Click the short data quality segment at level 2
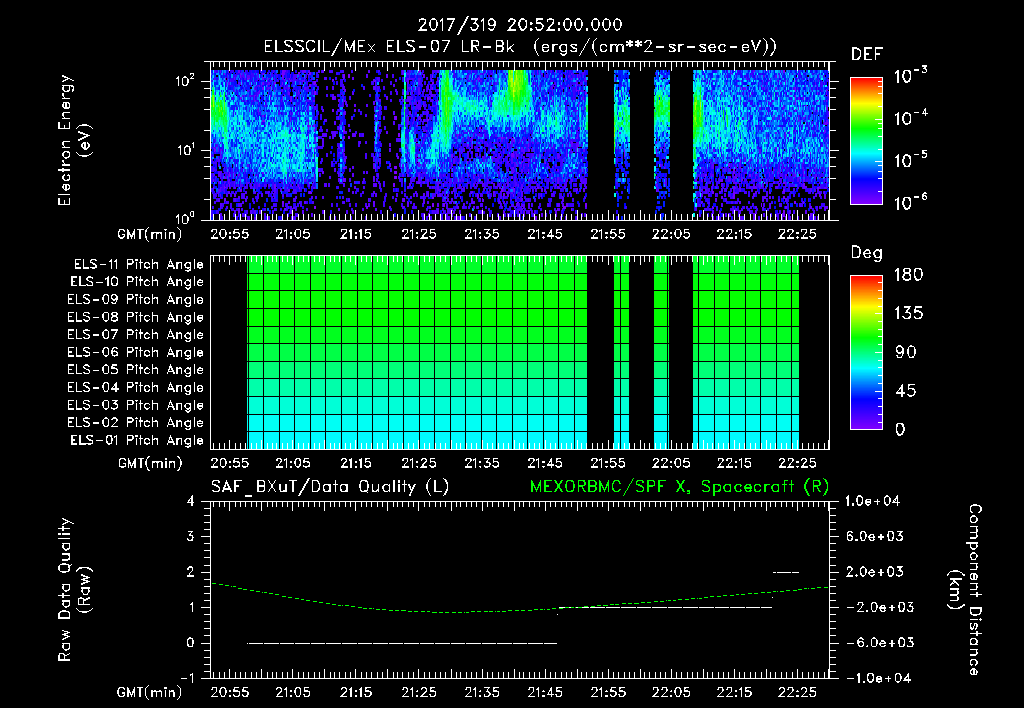This screenshot has height=708, width=1024. [786, 572]
